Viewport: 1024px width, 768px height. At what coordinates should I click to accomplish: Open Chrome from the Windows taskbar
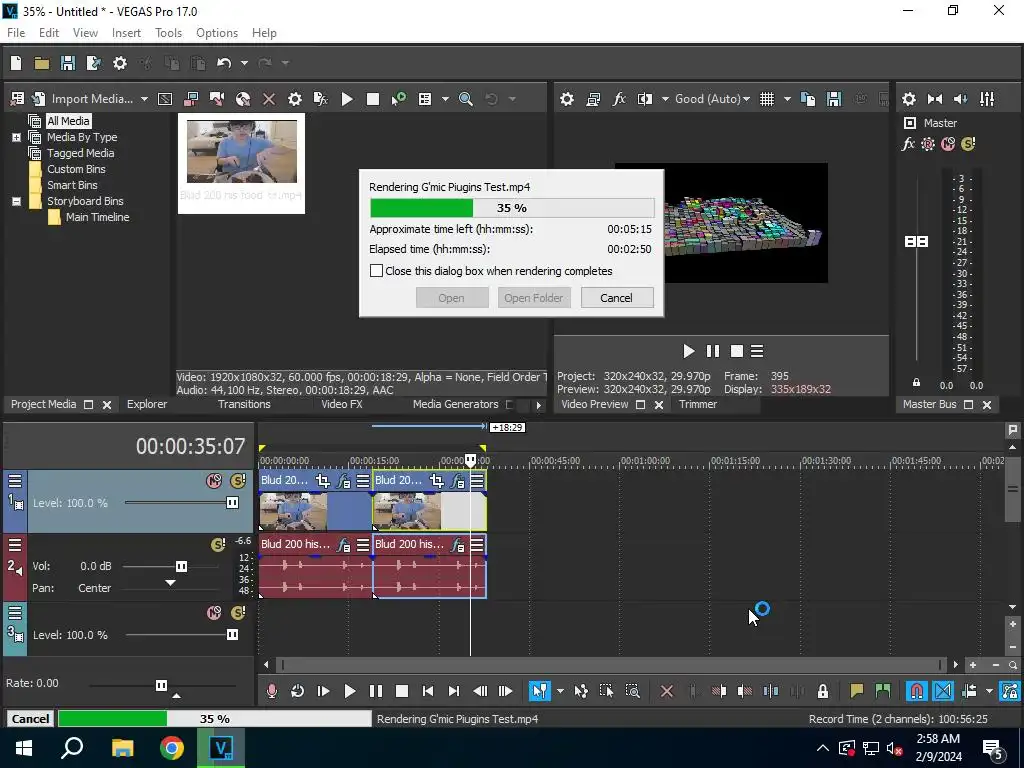click(172, 748)
